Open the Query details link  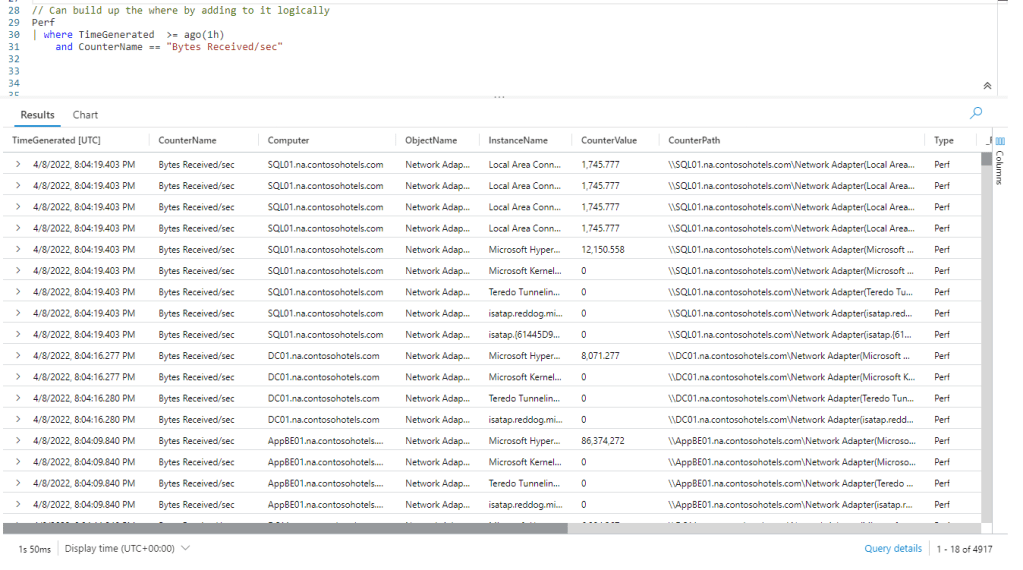pos(893,549)
